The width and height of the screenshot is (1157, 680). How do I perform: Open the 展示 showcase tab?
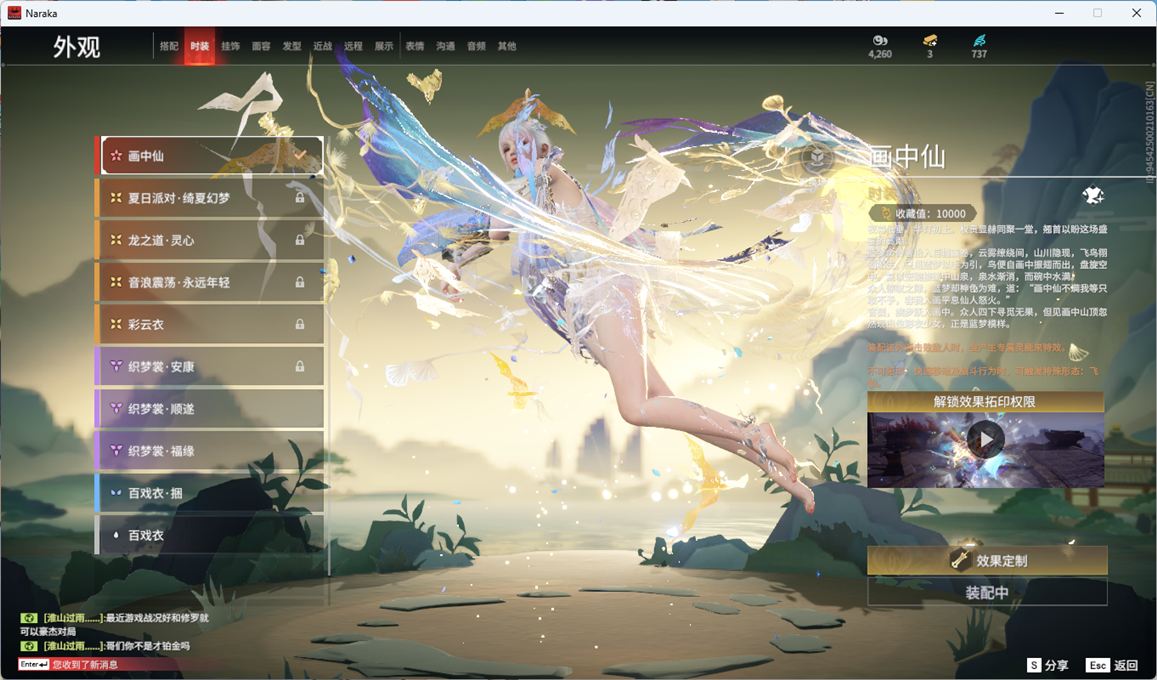pyautogui.click(x=384, y=46)
